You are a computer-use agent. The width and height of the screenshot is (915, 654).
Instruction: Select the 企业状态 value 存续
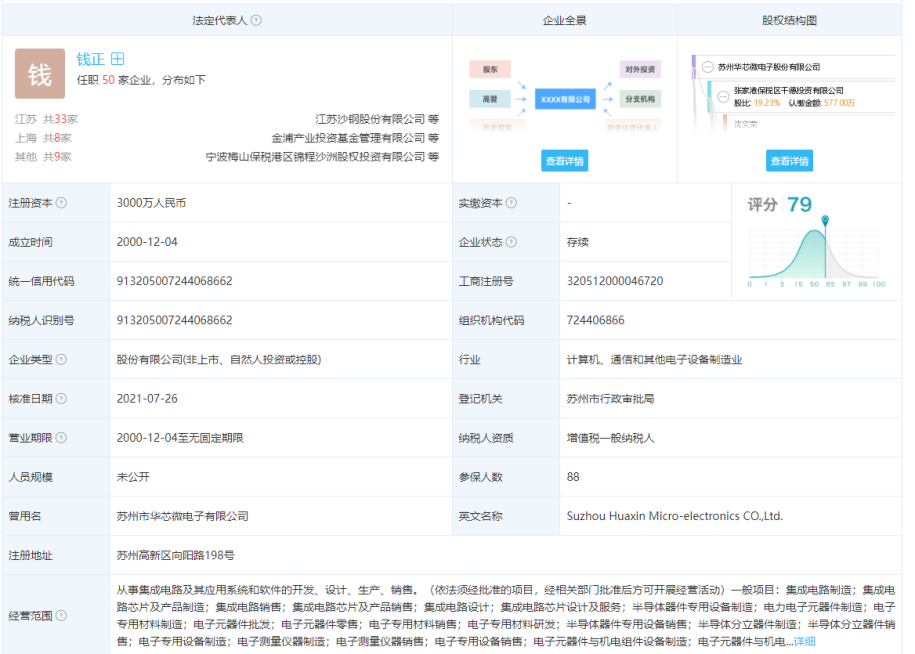[578, 242]
